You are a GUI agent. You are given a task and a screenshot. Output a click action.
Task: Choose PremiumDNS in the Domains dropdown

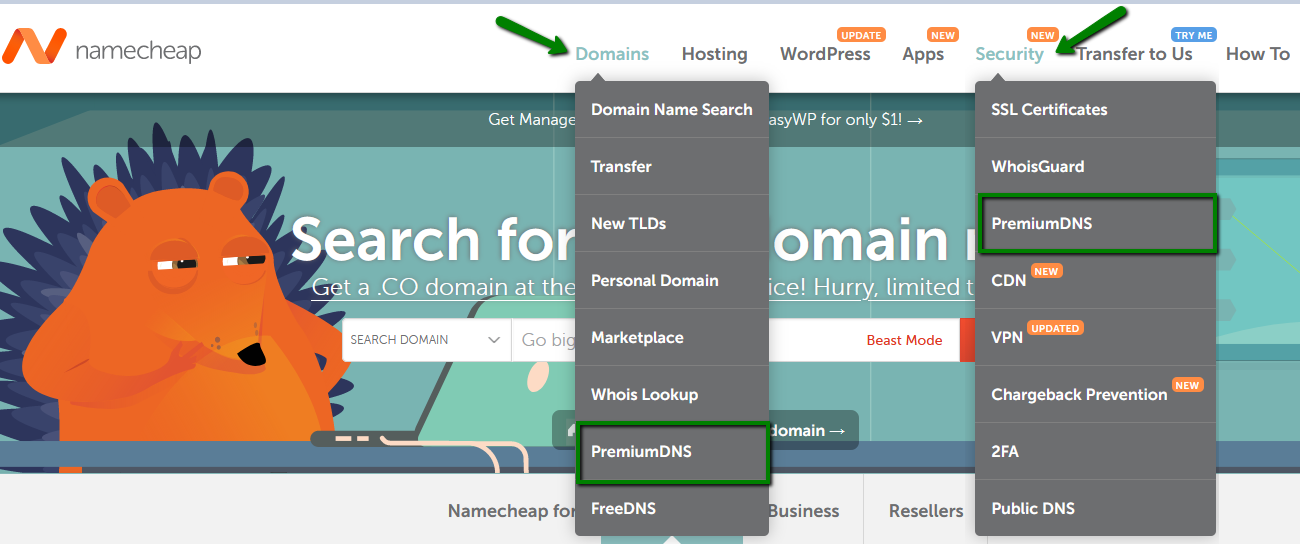(x=672, y=451)
